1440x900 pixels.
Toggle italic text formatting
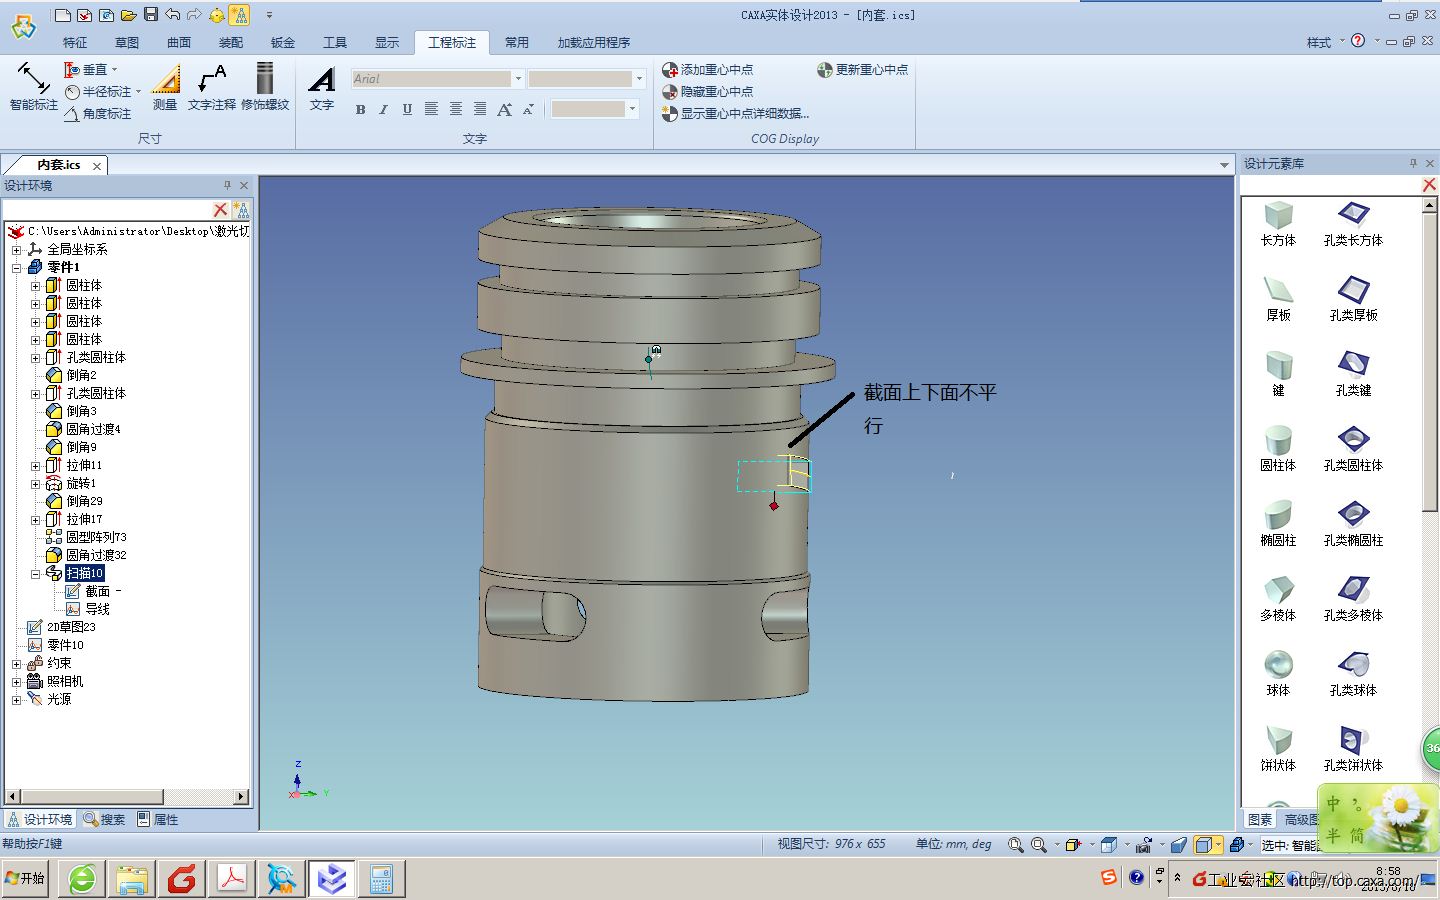click(x=383, y=110)
